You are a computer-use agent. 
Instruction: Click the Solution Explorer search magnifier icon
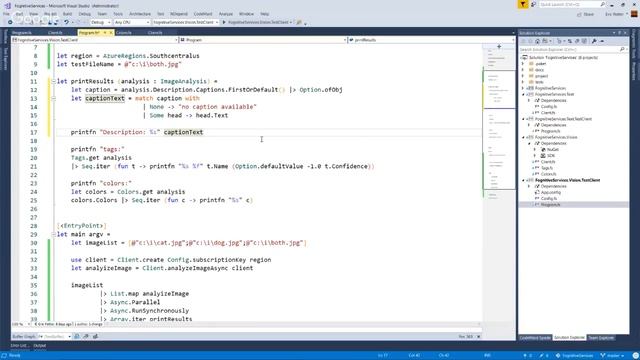[x=622, y=49]
